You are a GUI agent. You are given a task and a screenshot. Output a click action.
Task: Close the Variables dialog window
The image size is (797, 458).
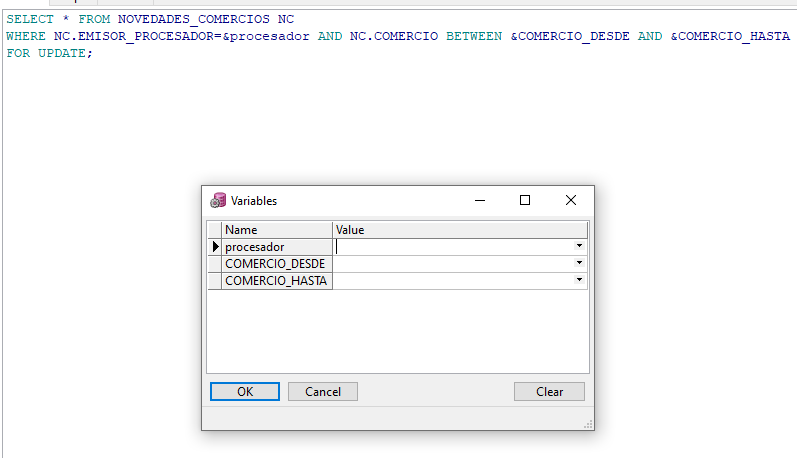tap(570, 200)
